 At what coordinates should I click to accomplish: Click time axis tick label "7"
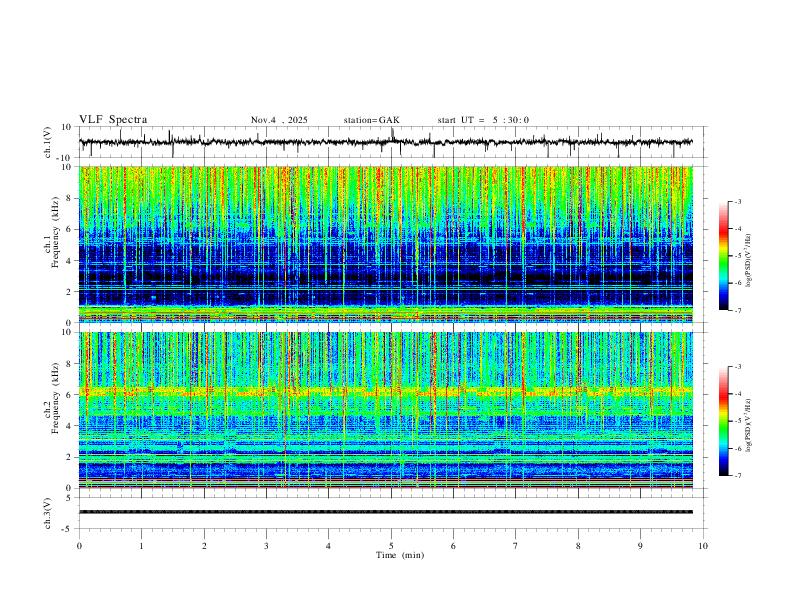click(x=516, y=546)
